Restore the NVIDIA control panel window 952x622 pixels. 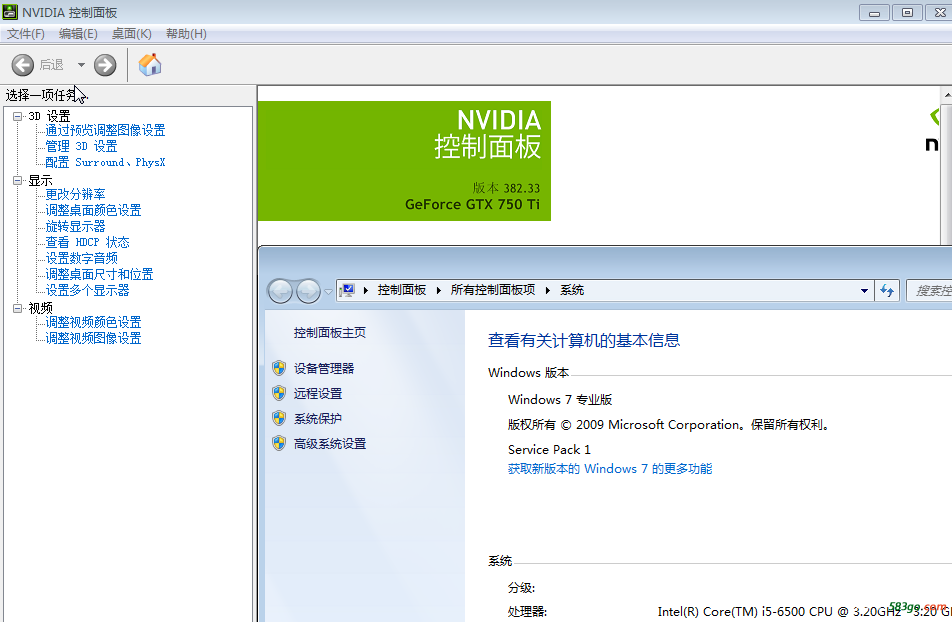point(907,13)
